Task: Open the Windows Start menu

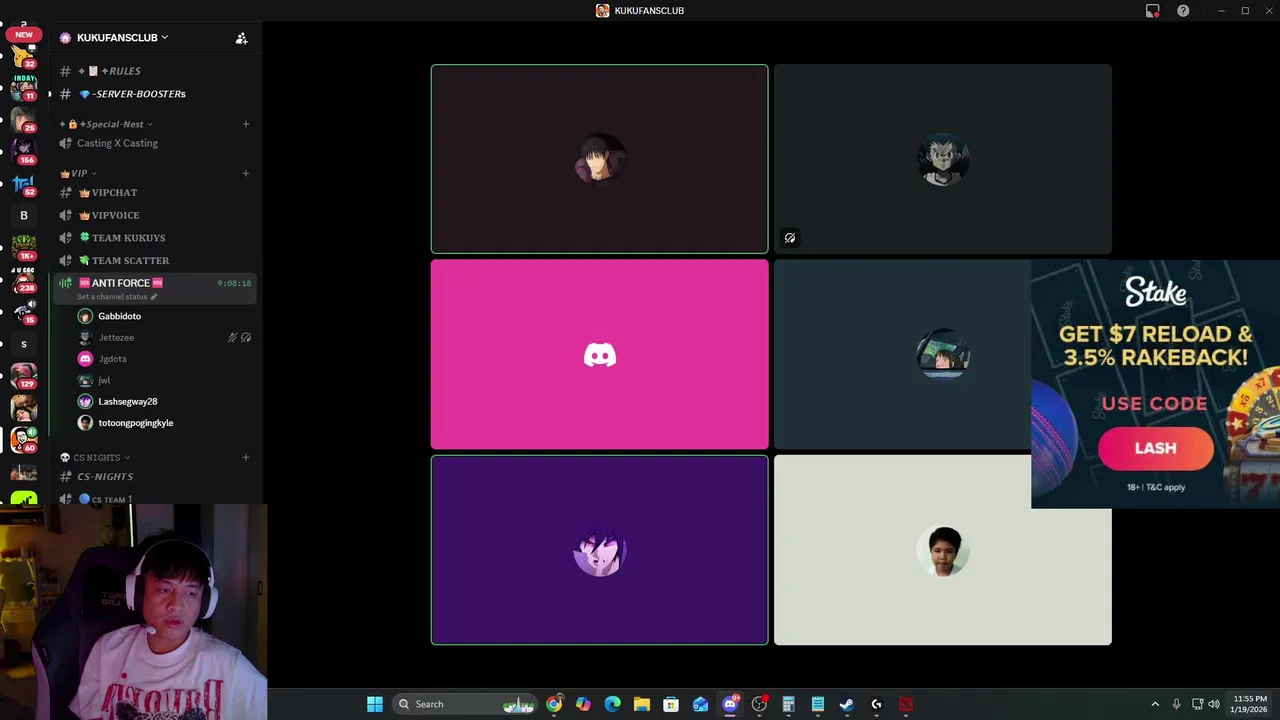Action: (375, 704)
